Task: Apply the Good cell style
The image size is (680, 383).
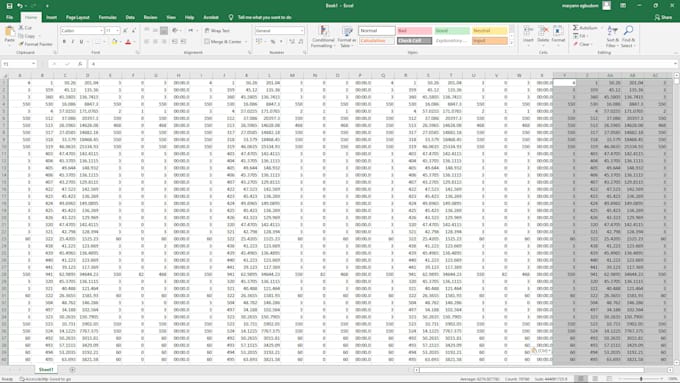Action: pyautogui.click(x=452, y=31)
